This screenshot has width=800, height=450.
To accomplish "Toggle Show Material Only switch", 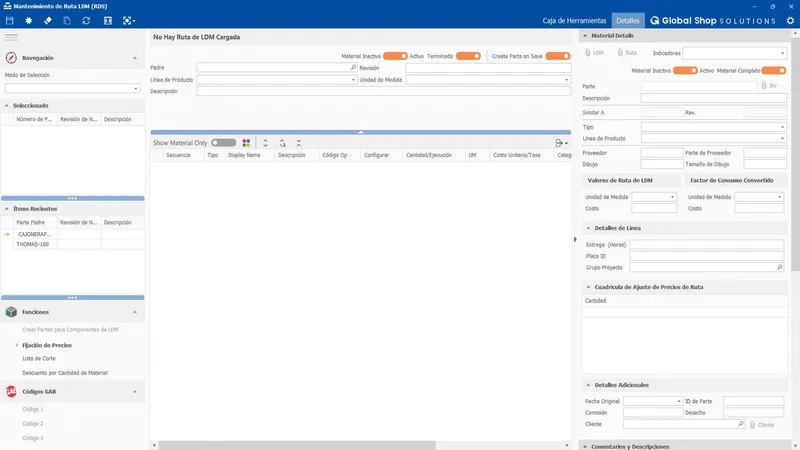I will click(223, 143).
